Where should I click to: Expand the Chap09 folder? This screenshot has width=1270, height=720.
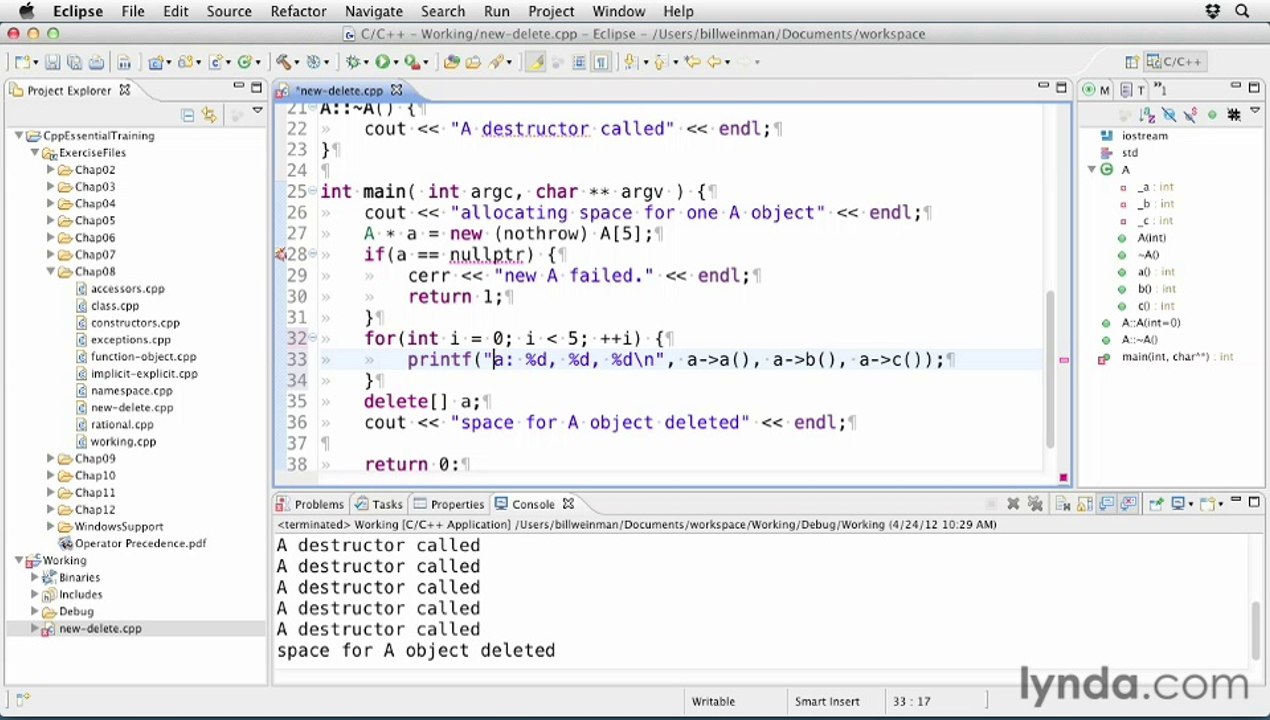51,458
